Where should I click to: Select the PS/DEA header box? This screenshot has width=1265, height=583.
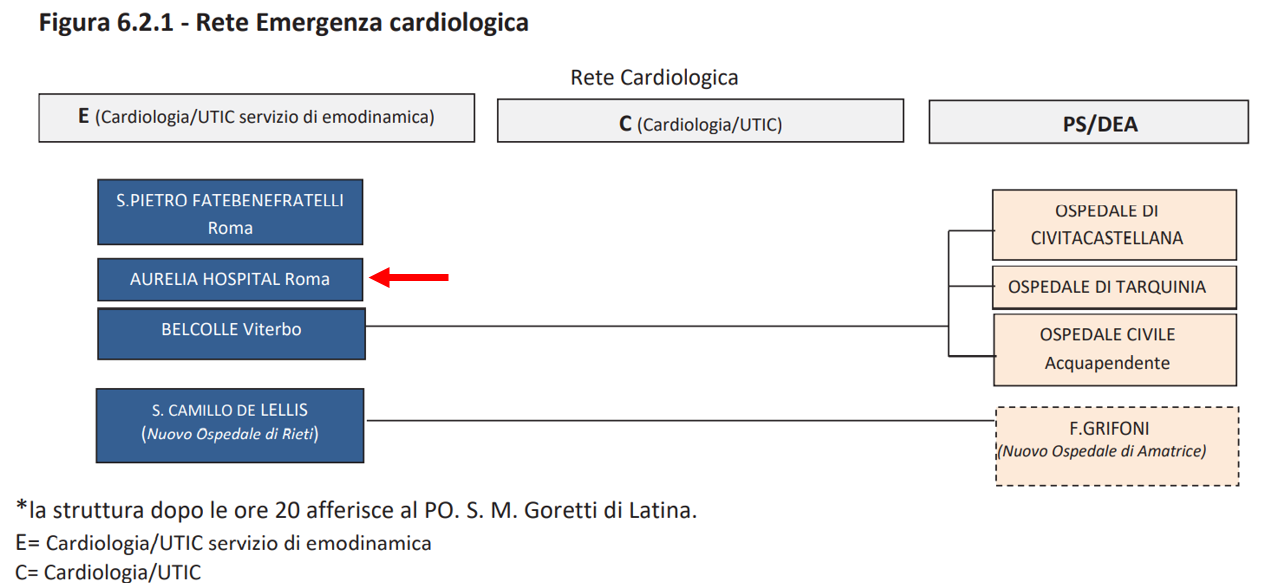click(1088, 123)
